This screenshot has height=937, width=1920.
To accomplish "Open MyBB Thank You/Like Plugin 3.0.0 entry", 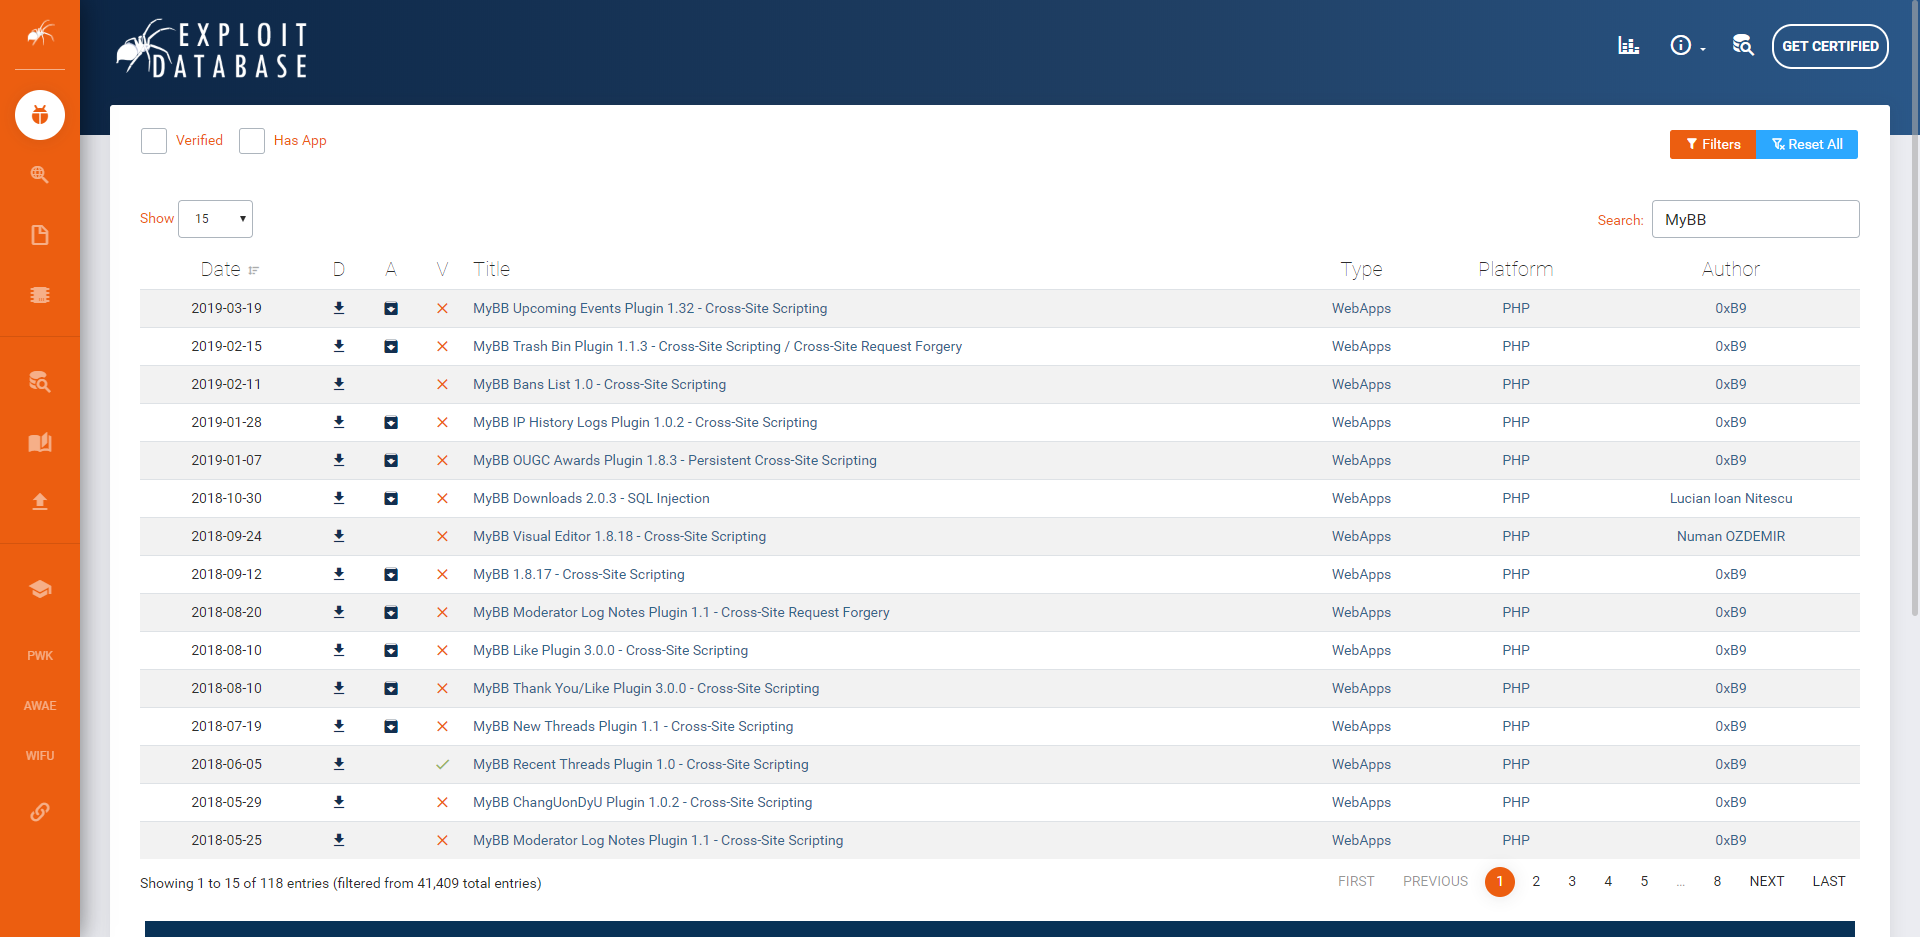I will (646, 688).
